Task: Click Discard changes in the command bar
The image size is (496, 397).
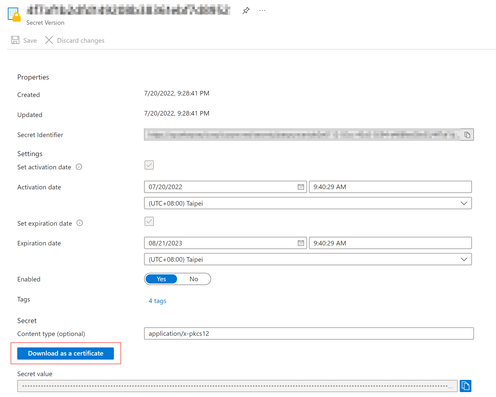Action: coord(75,40)
